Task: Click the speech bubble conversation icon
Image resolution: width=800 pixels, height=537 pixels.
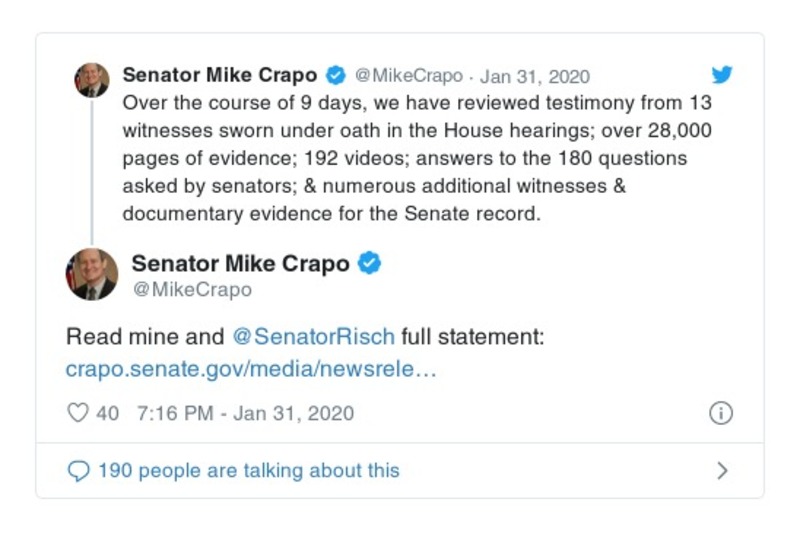Action: [x=77, y=471]
